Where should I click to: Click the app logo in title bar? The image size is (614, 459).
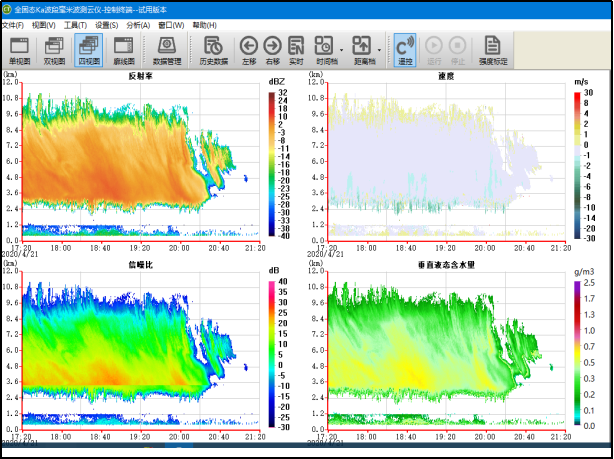[x=7, y=9]
